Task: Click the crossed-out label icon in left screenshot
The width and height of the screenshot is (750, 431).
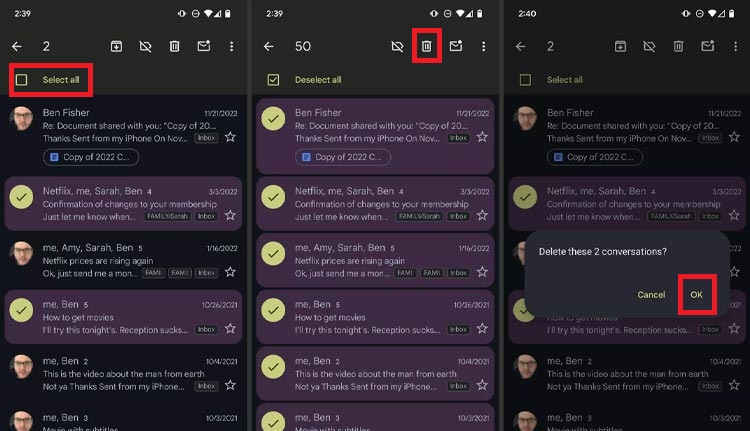Action: [x=145, y=46]
